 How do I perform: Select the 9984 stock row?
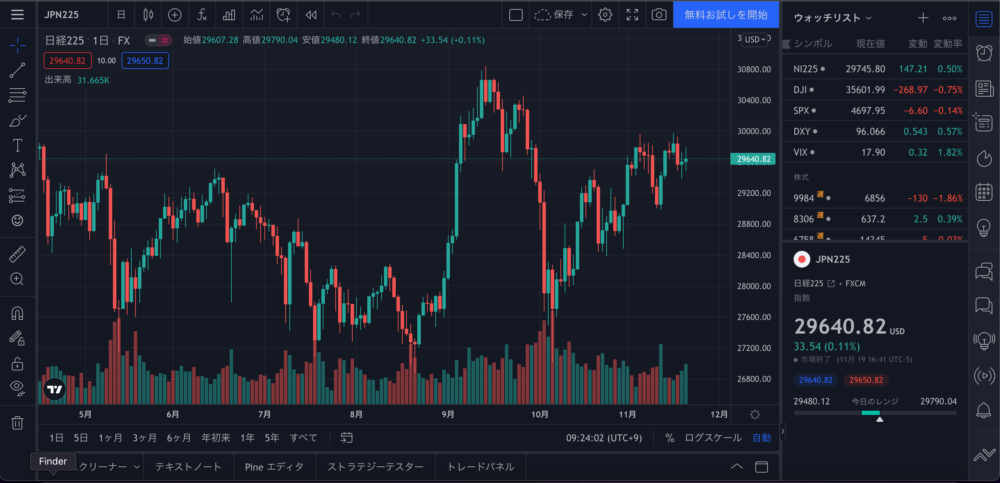point(875,198)
